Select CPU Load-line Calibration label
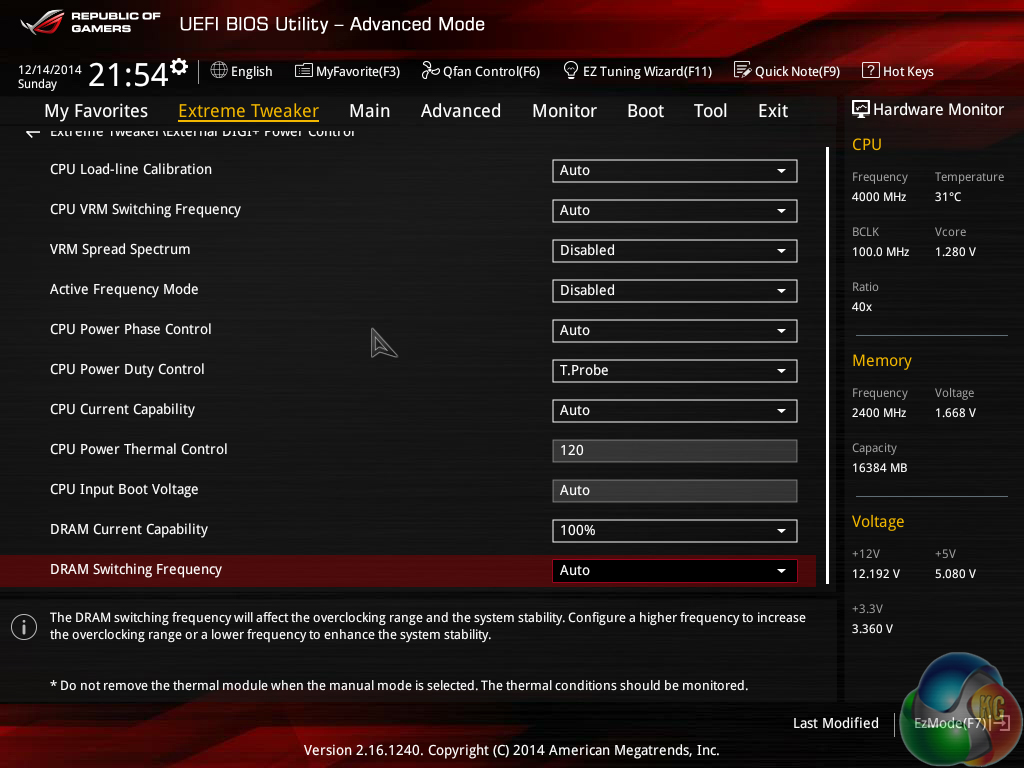The height and width of the screenshot is (768, 1024). pos(131,169)
